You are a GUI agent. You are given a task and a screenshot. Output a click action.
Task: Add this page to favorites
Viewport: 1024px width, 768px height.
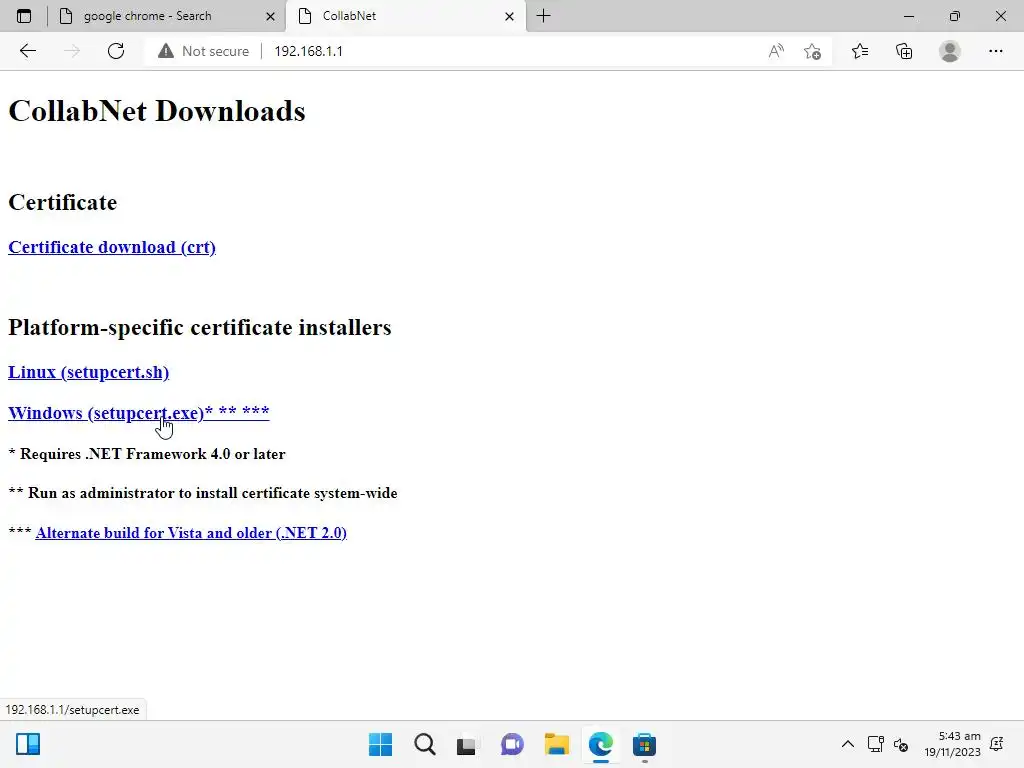[x=812, y=51]
